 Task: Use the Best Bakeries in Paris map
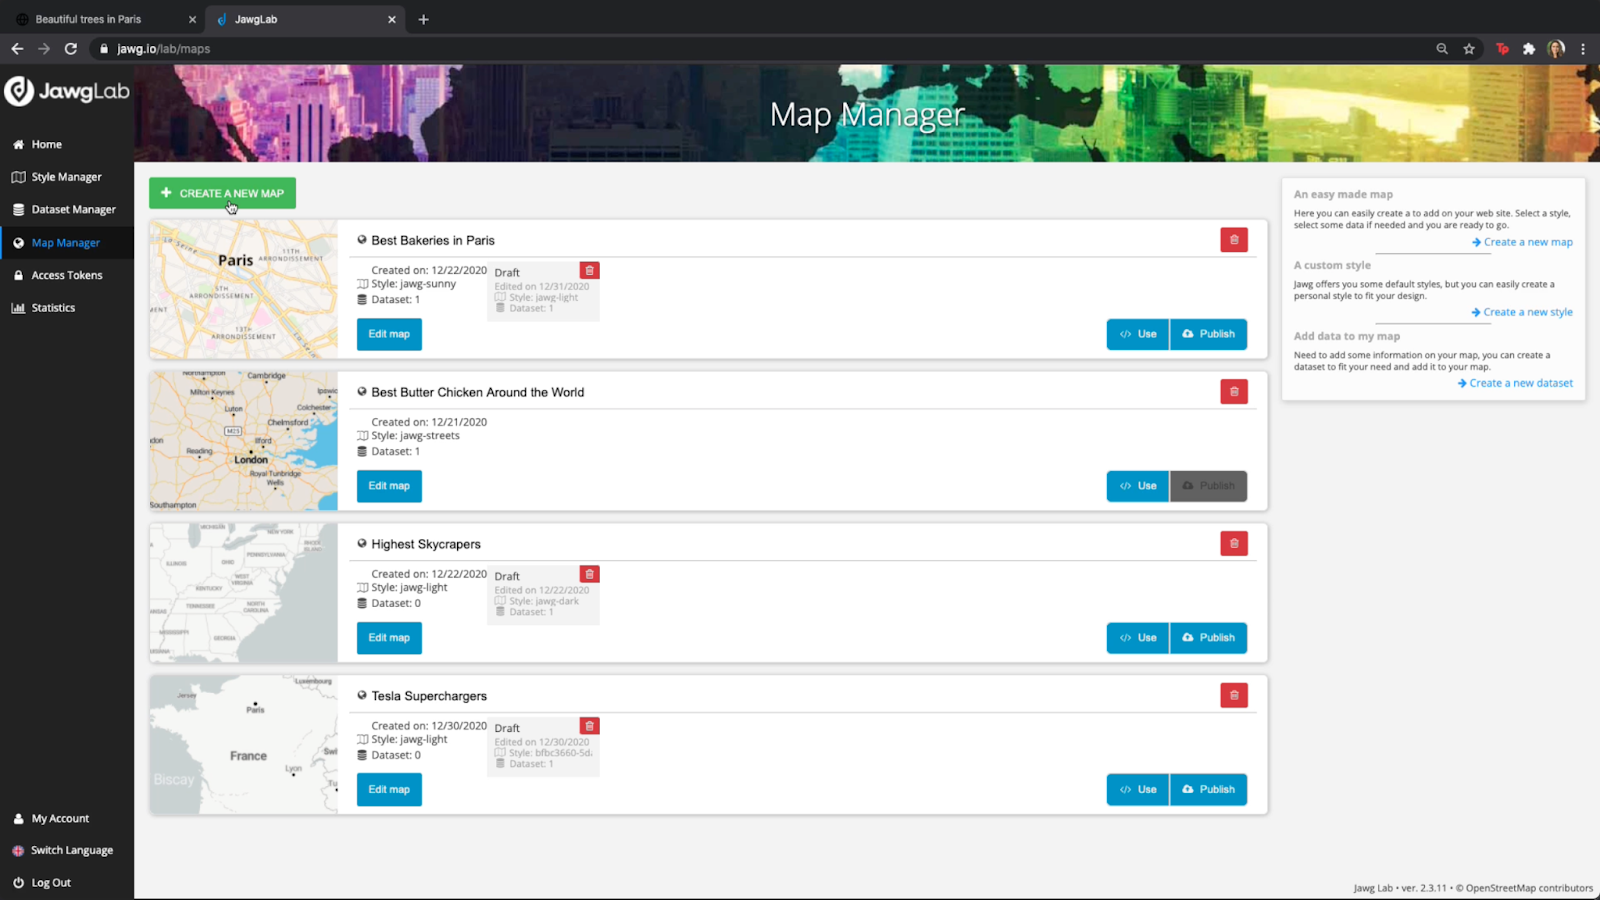point(1138,334)
